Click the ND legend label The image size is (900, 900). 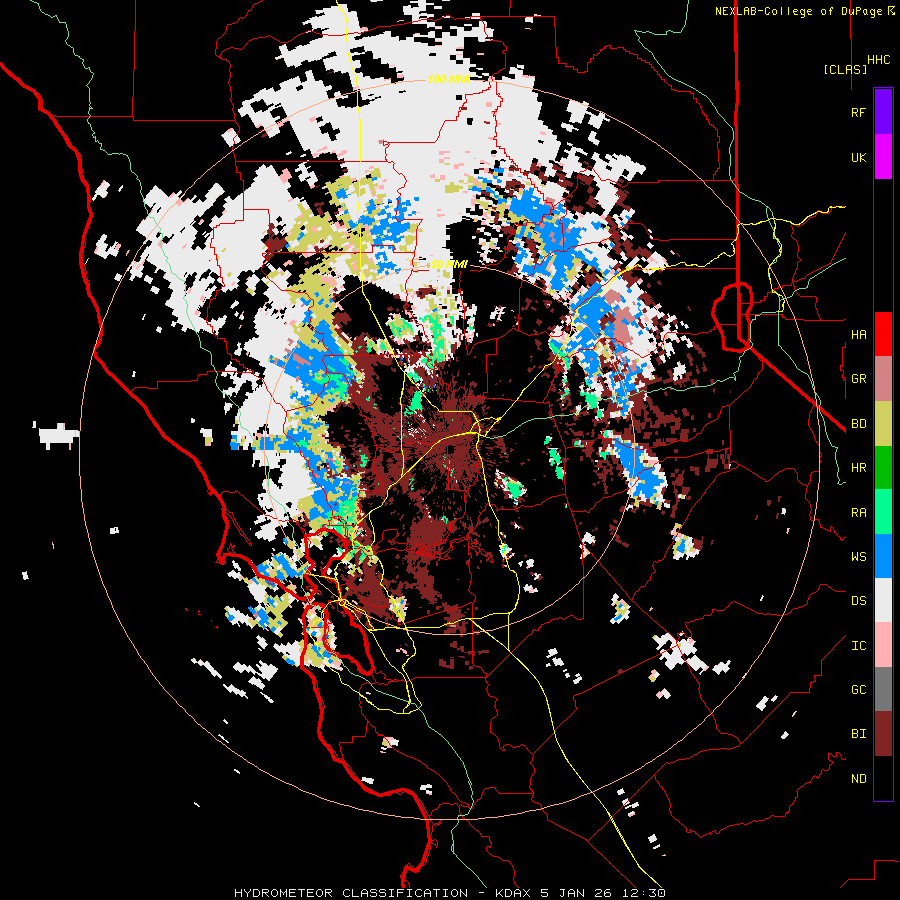click(x=858, y=779)
